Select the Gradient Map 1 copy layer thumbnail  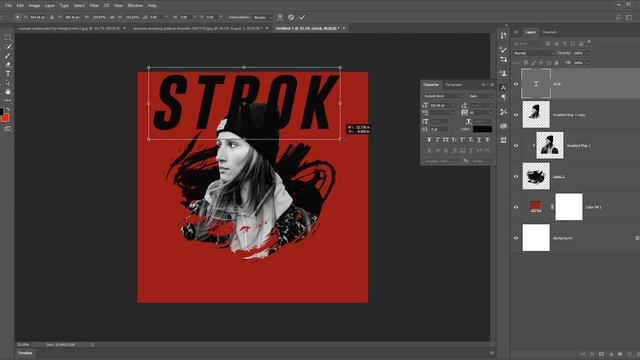tap(536, 115)
